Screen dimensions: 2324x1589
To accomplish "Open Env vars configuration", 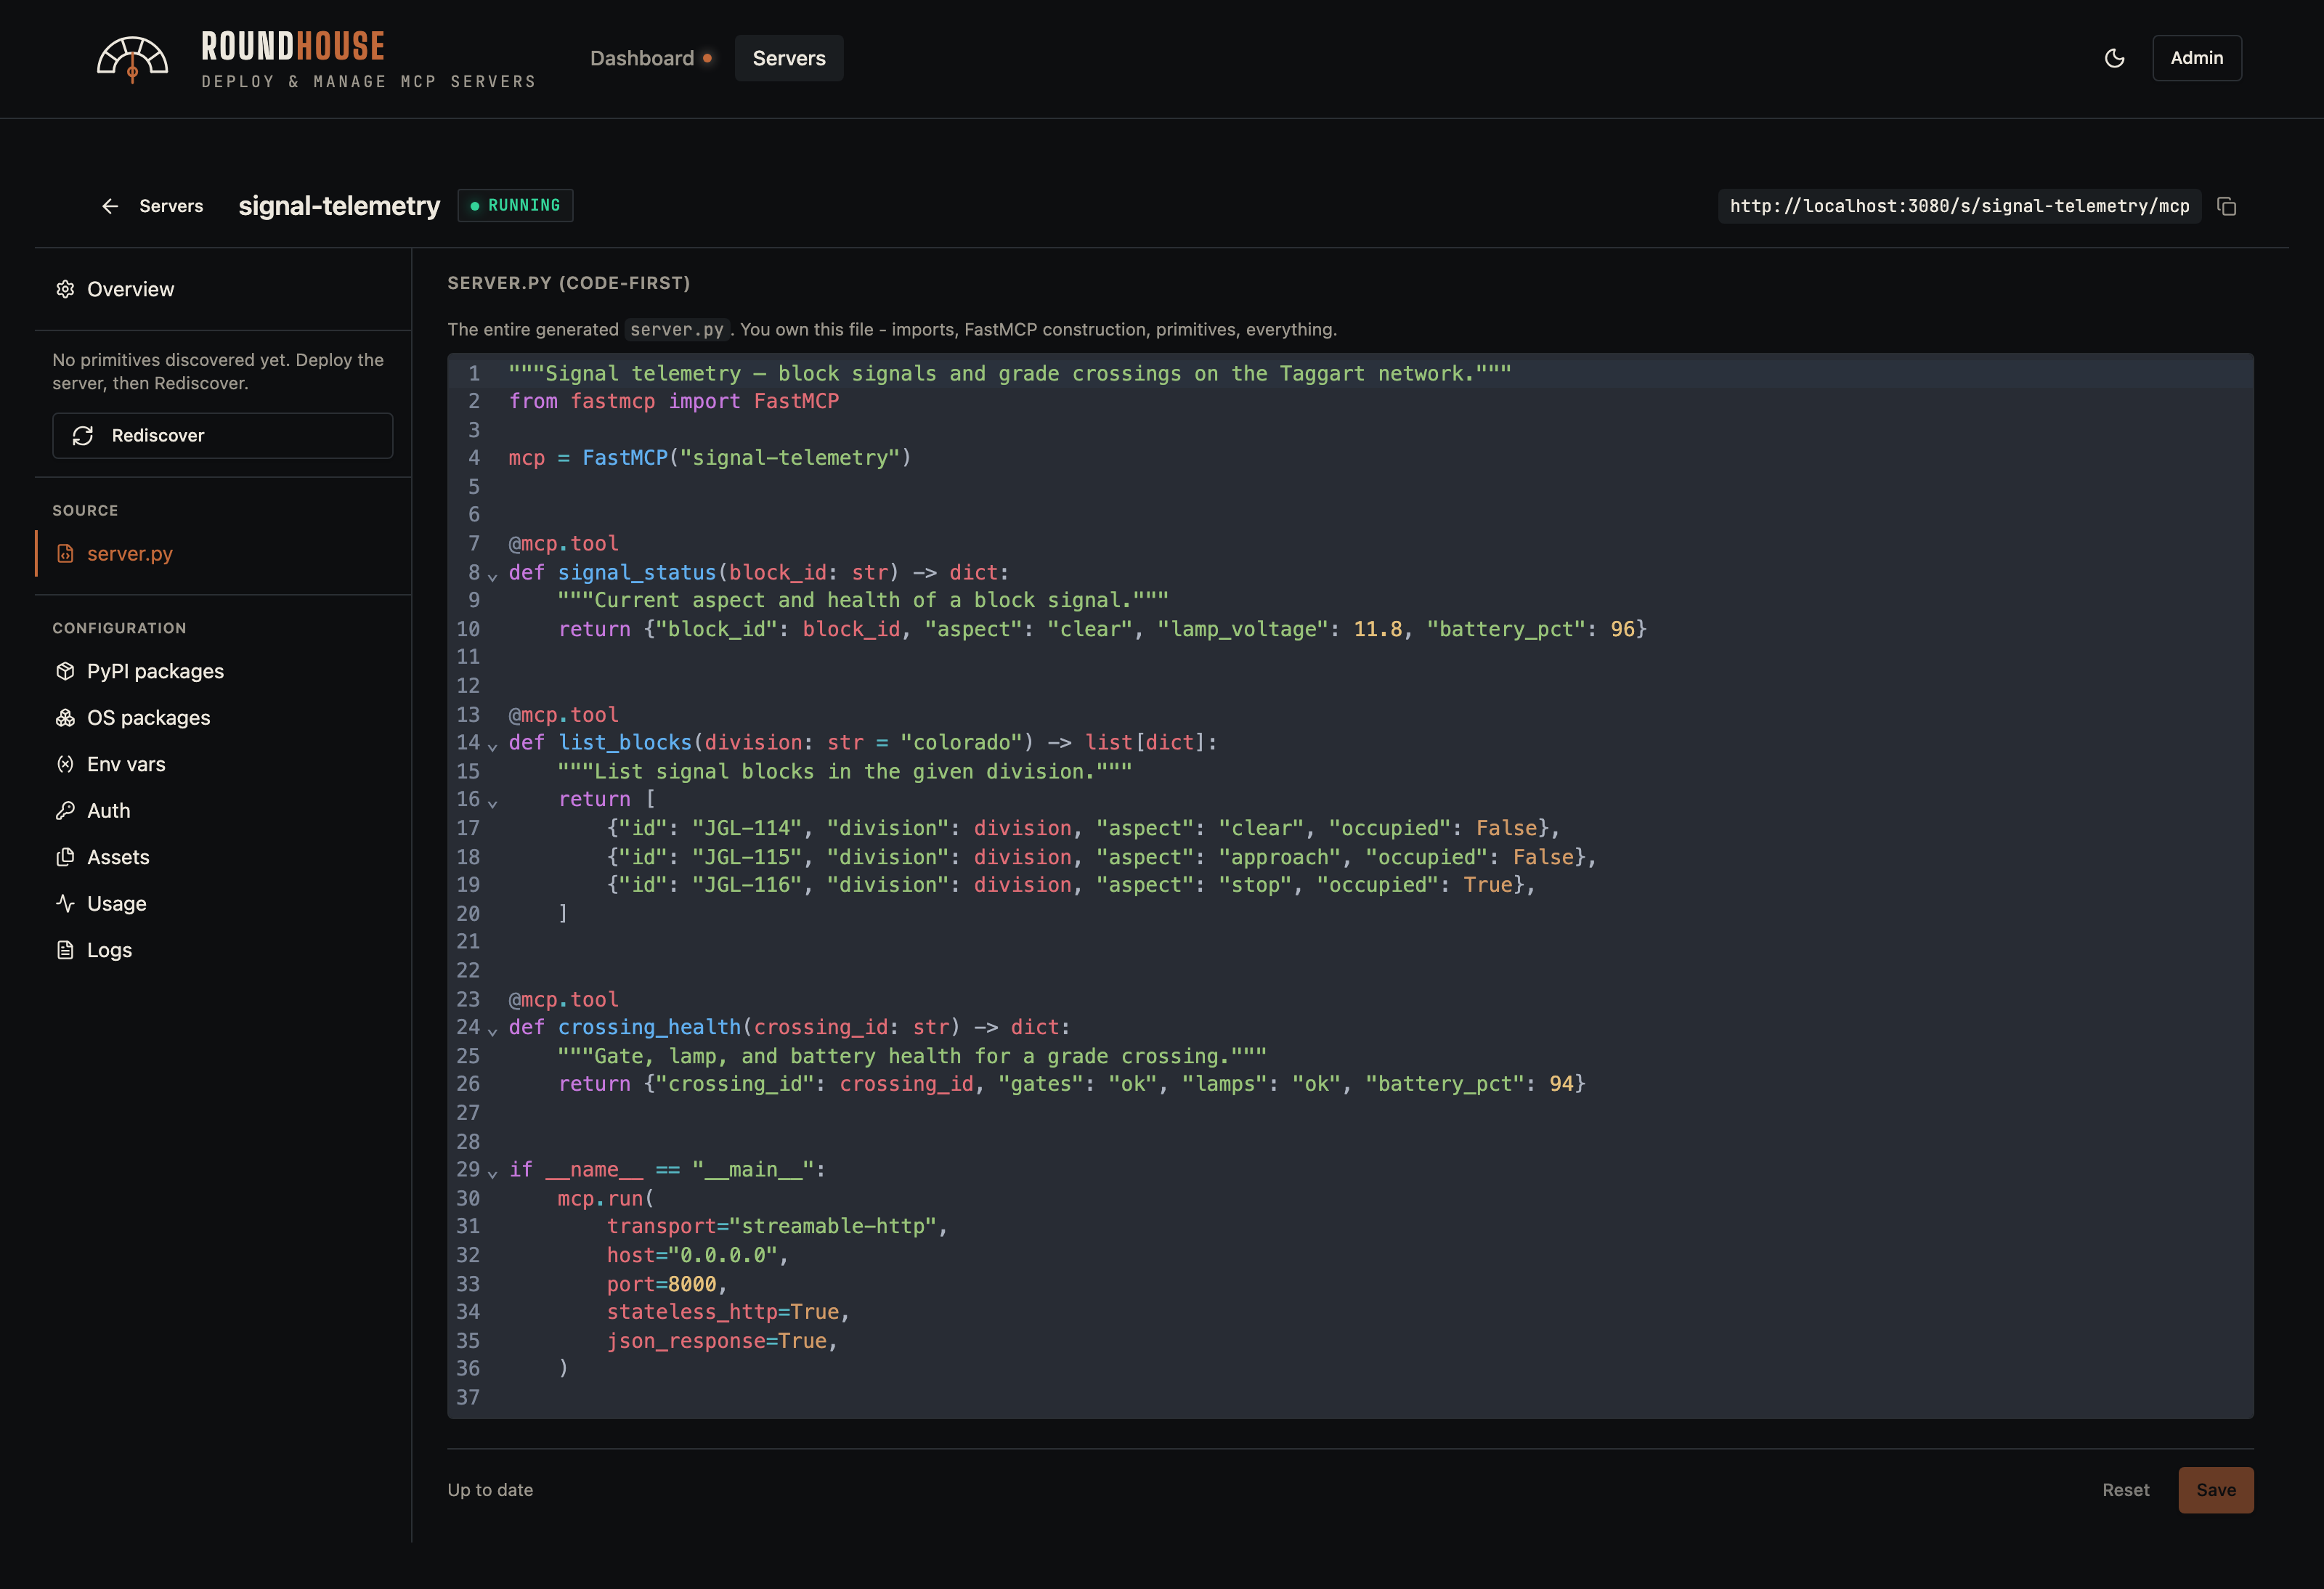I will 222,764.
